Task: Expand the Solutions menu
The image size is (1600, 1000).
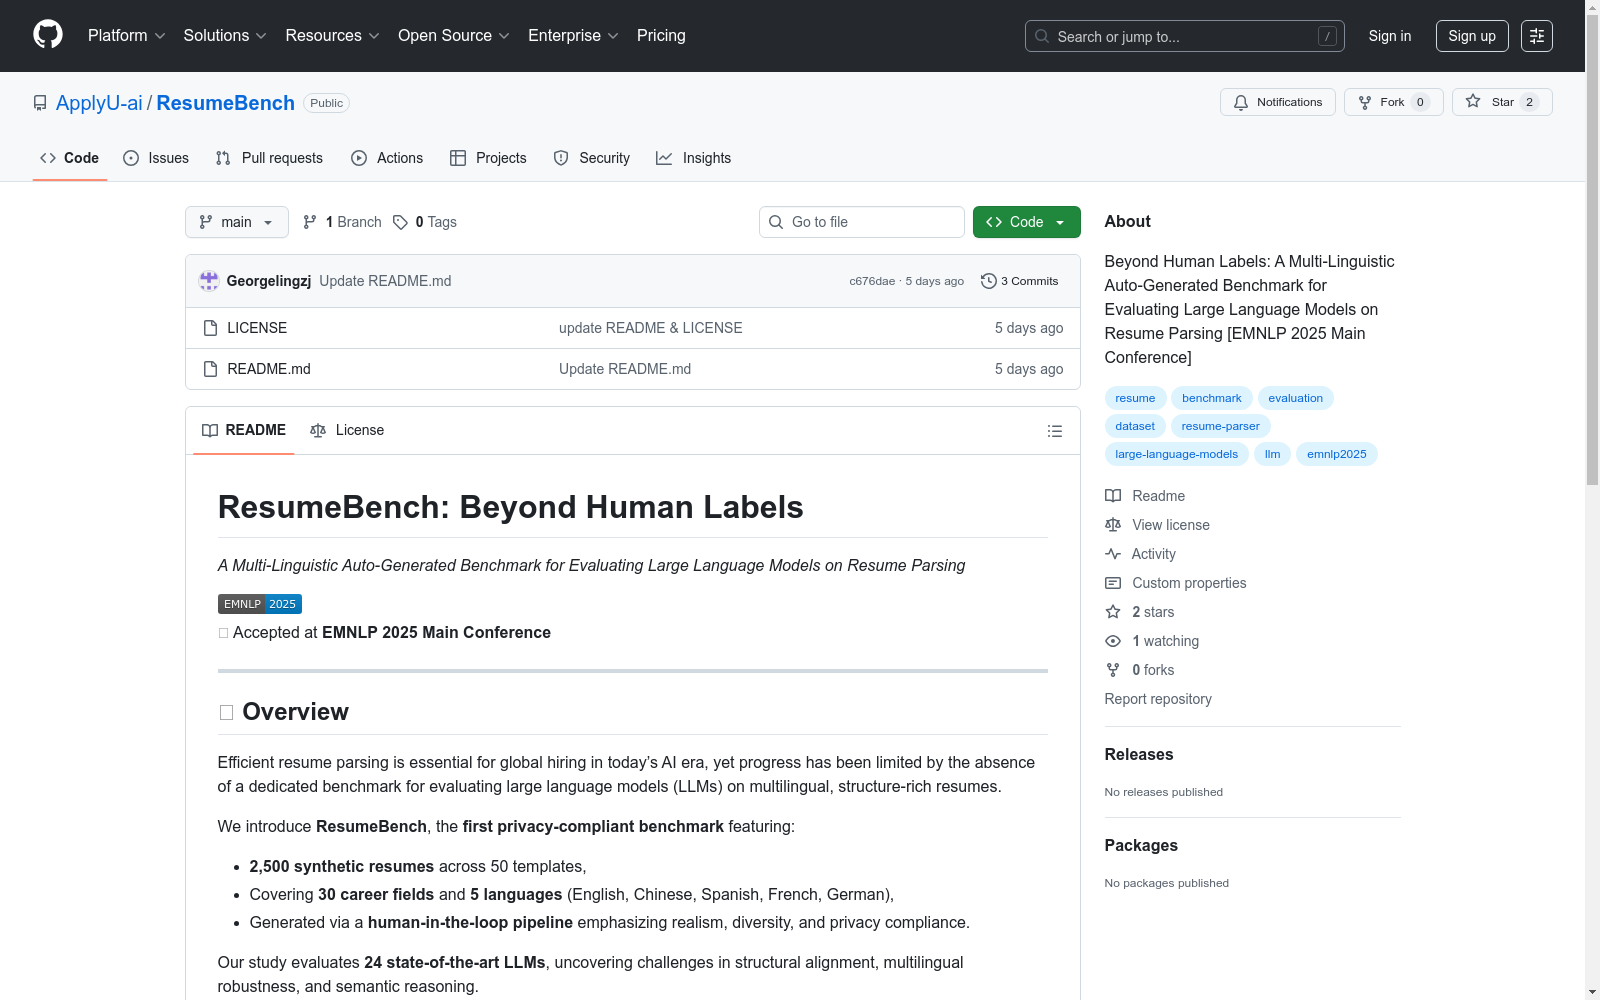Action: 225,36
